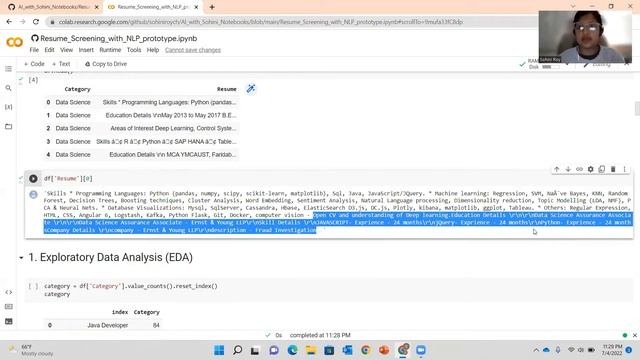
Task: Open a new browser tab
Action: coord(212,7)
